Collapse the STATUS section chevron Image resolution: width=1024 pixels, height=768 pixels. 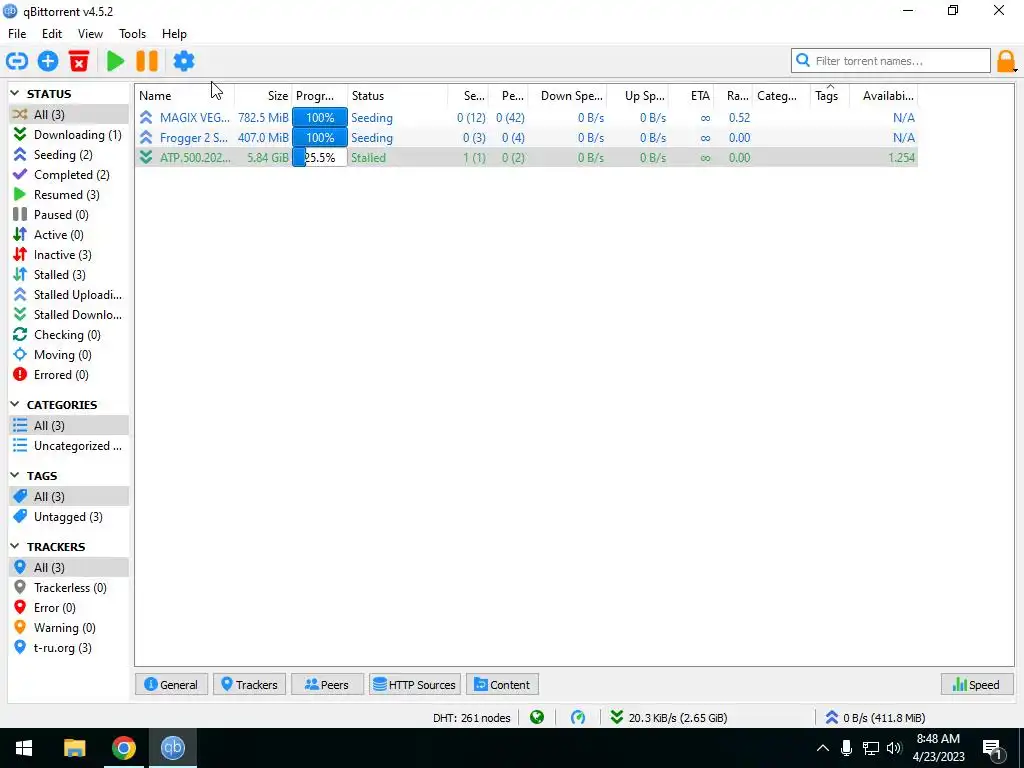point(15,94)
